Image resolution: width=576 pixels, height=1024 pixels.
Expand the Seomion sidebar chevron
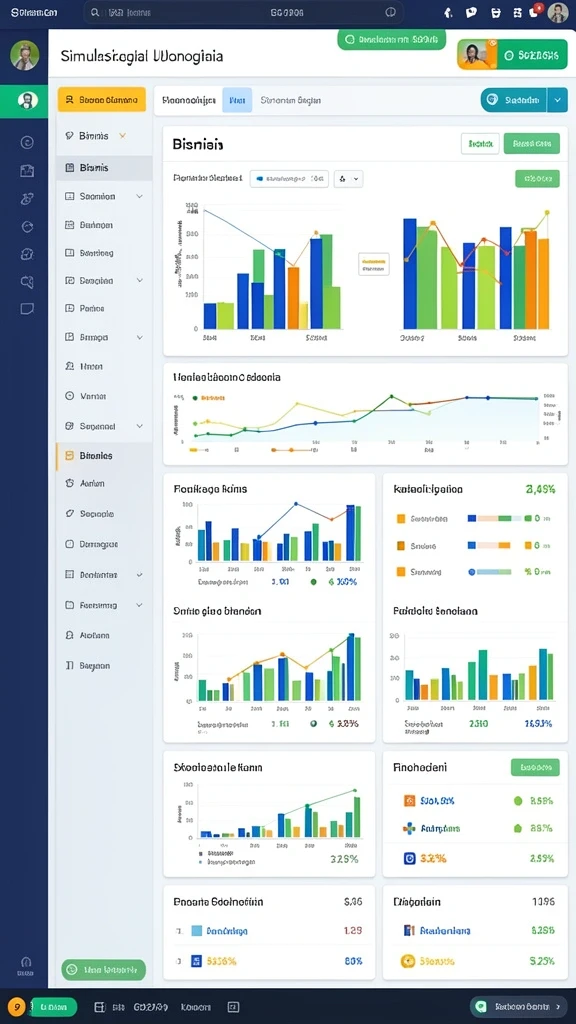pos(139,196)
